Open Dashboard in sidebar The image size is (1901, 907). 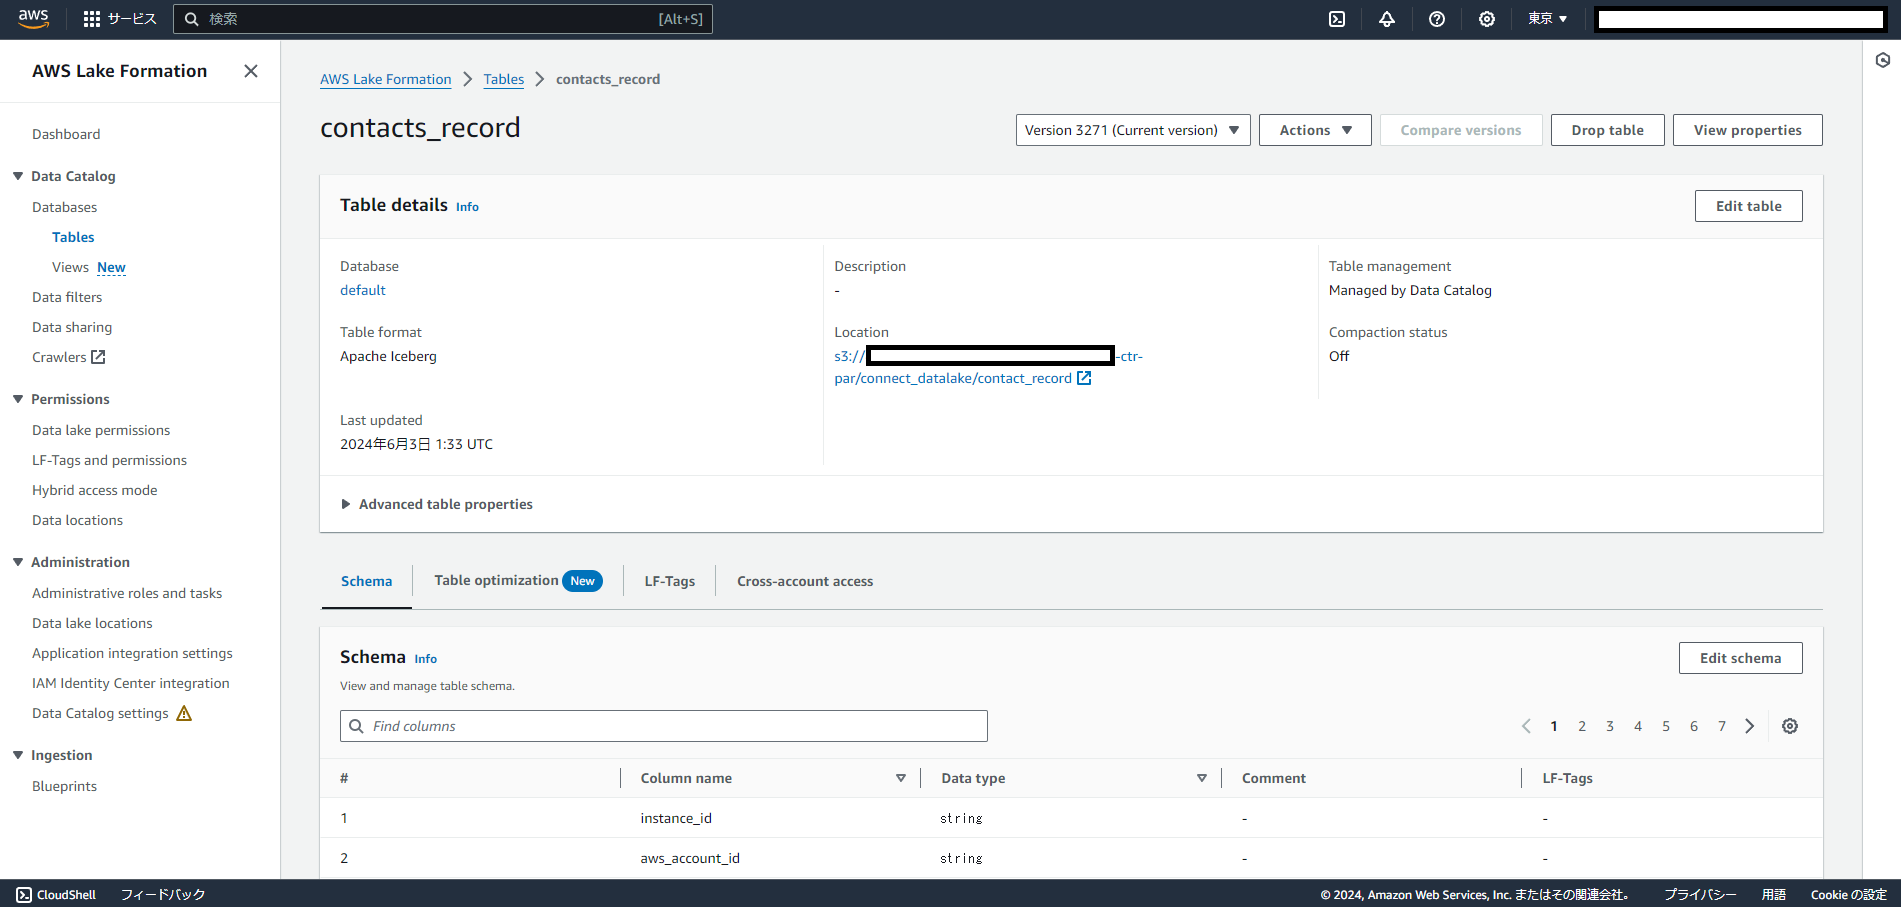click(x=66, y=134)
